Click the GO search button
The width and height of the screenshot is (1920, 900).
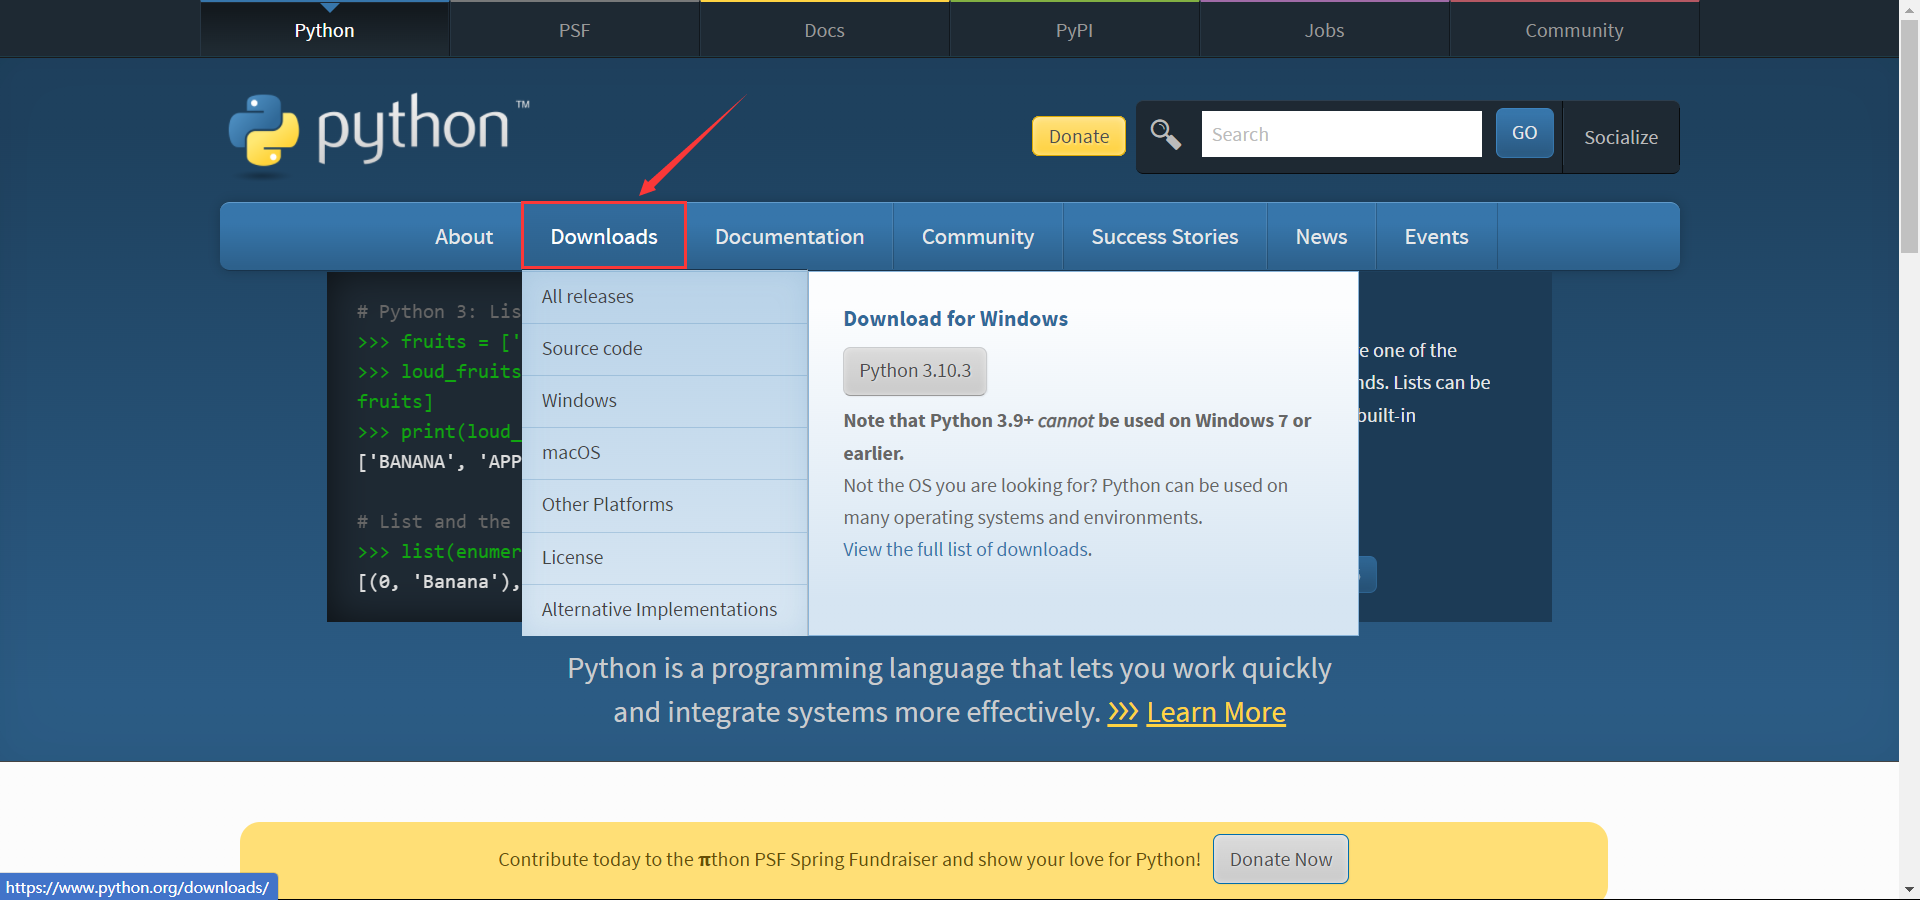click(x=1524, y=132)
